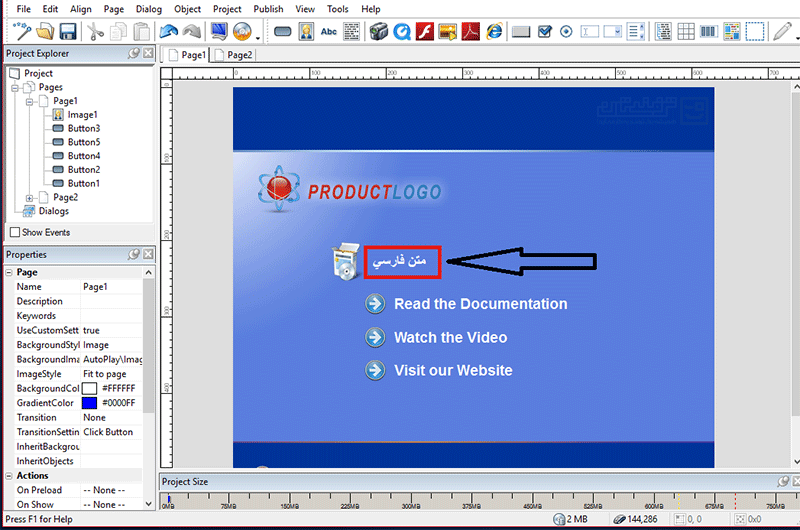Switch to the Page2 tab
The width and height of the screenshot is (800, 530).
(x=239, y=56)
